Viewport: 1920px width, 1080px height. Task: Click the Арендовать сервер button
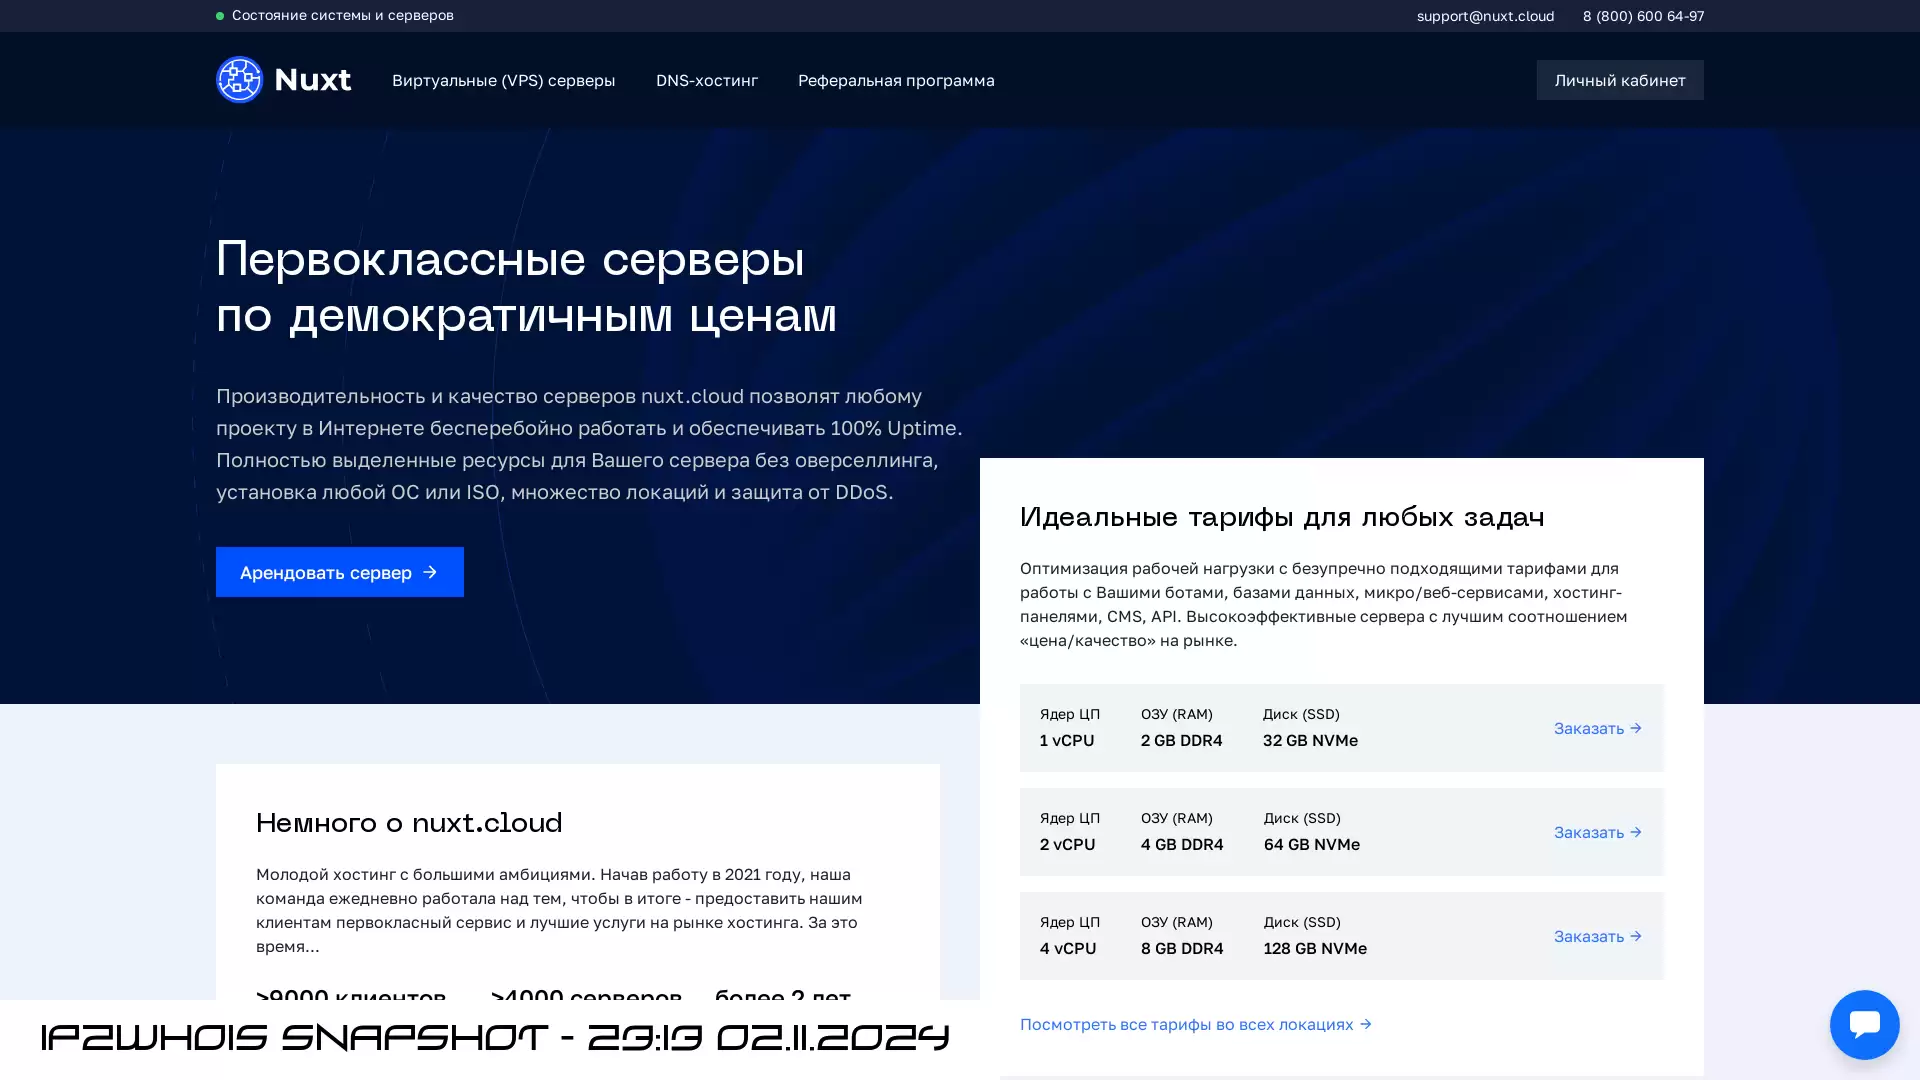point(340,572)
